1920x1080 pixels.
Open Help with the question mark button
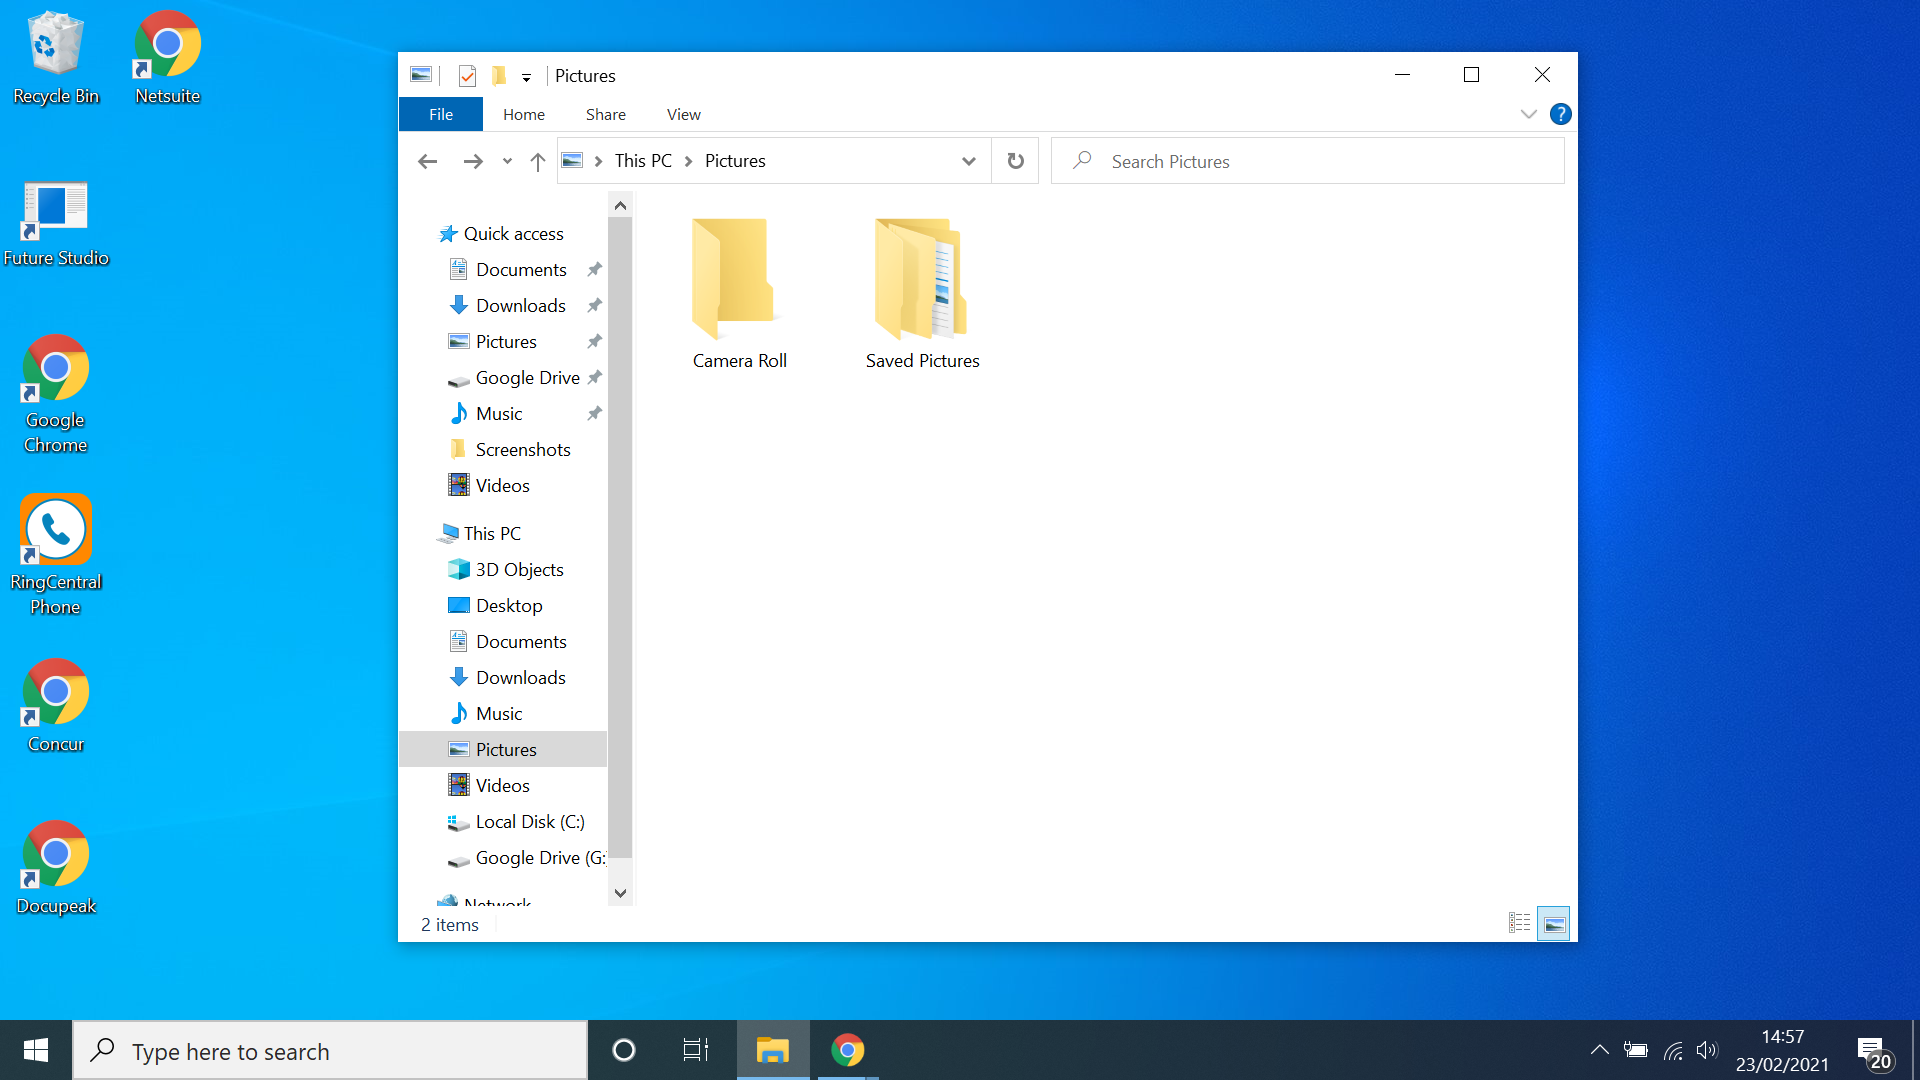[x=1560, y=113]
